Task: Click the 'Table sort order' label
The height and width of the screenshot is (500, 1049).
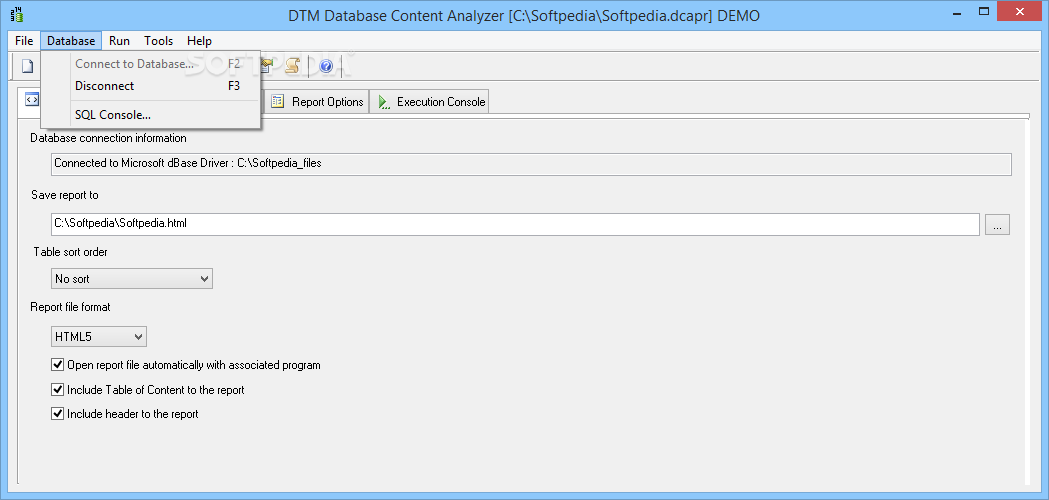Action: point(70,252)
